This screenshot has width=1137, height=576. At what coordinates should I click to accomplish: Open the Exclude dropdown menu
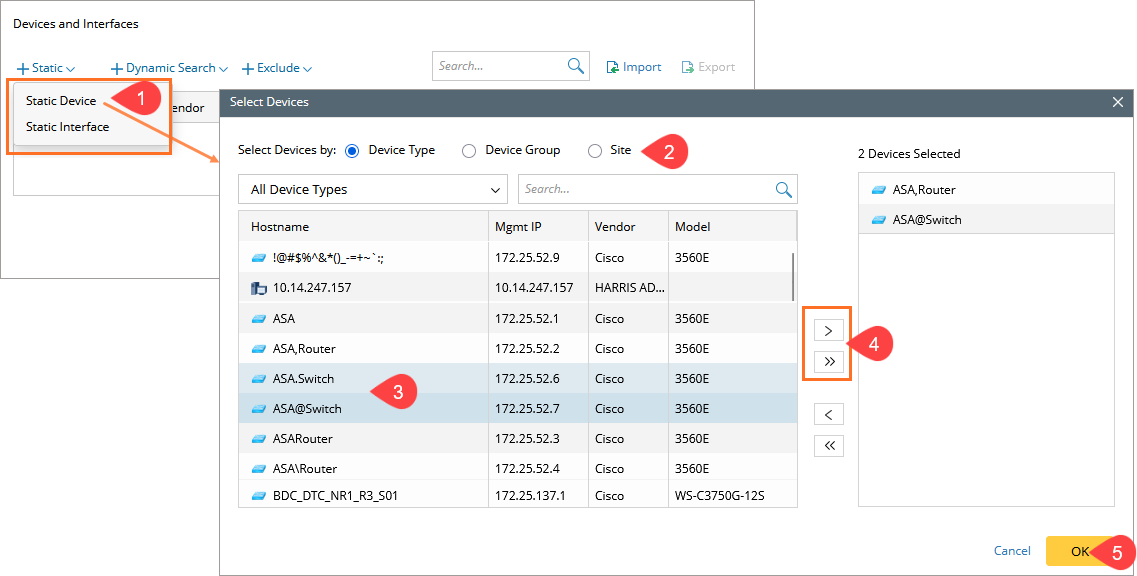(277, 68)
